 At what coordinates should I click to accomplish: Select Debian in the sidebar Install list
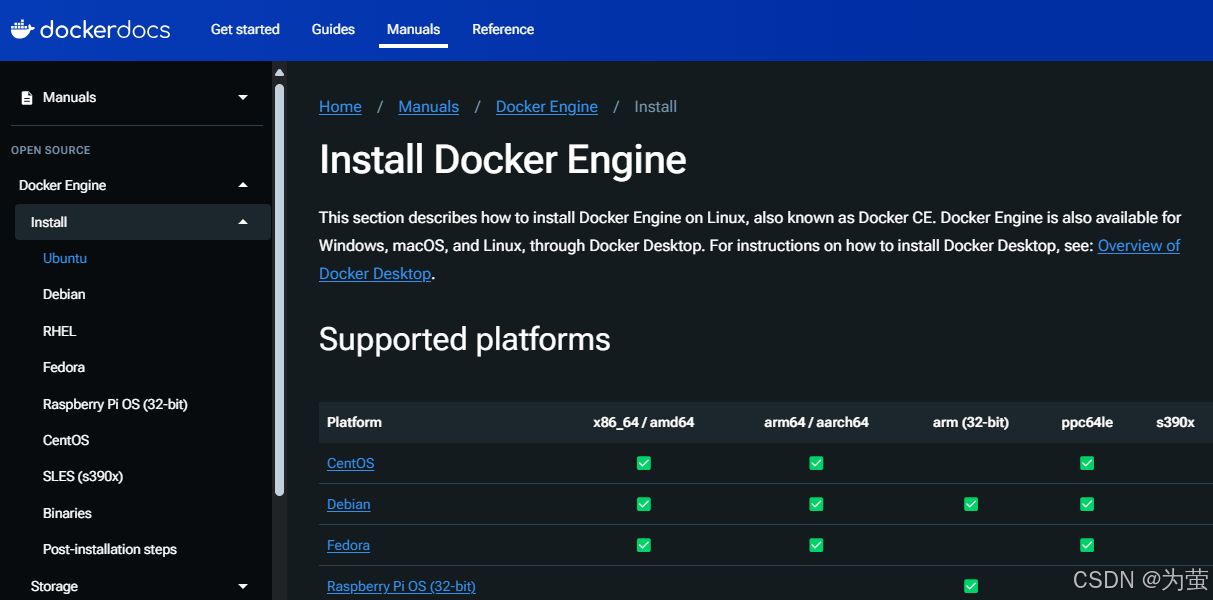(x=64, y=294)
